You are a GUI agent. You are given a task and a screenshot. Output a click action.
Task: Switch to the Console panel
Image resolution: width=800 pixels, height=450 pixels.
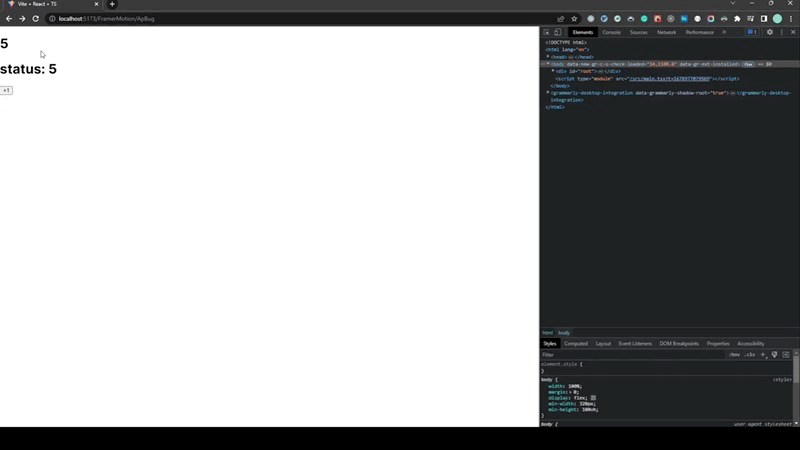[x=611, y=32]
